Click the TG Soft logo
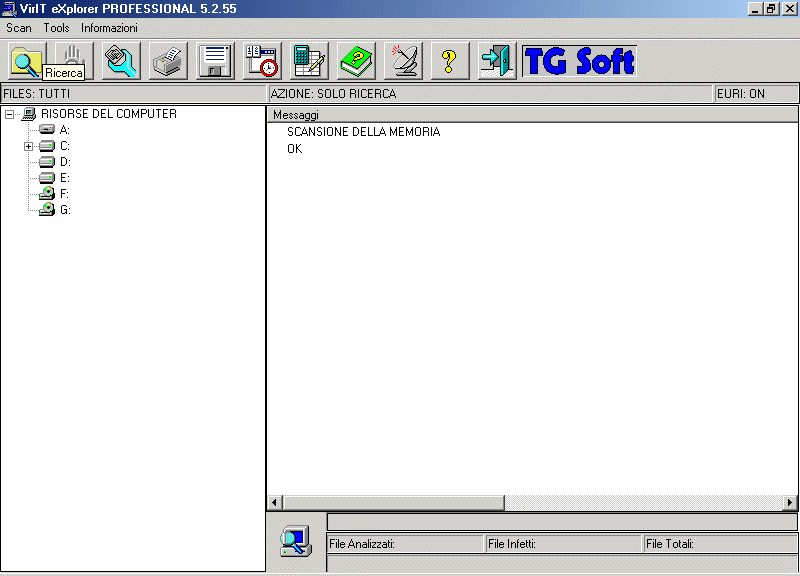 click(x=580, y=61)
